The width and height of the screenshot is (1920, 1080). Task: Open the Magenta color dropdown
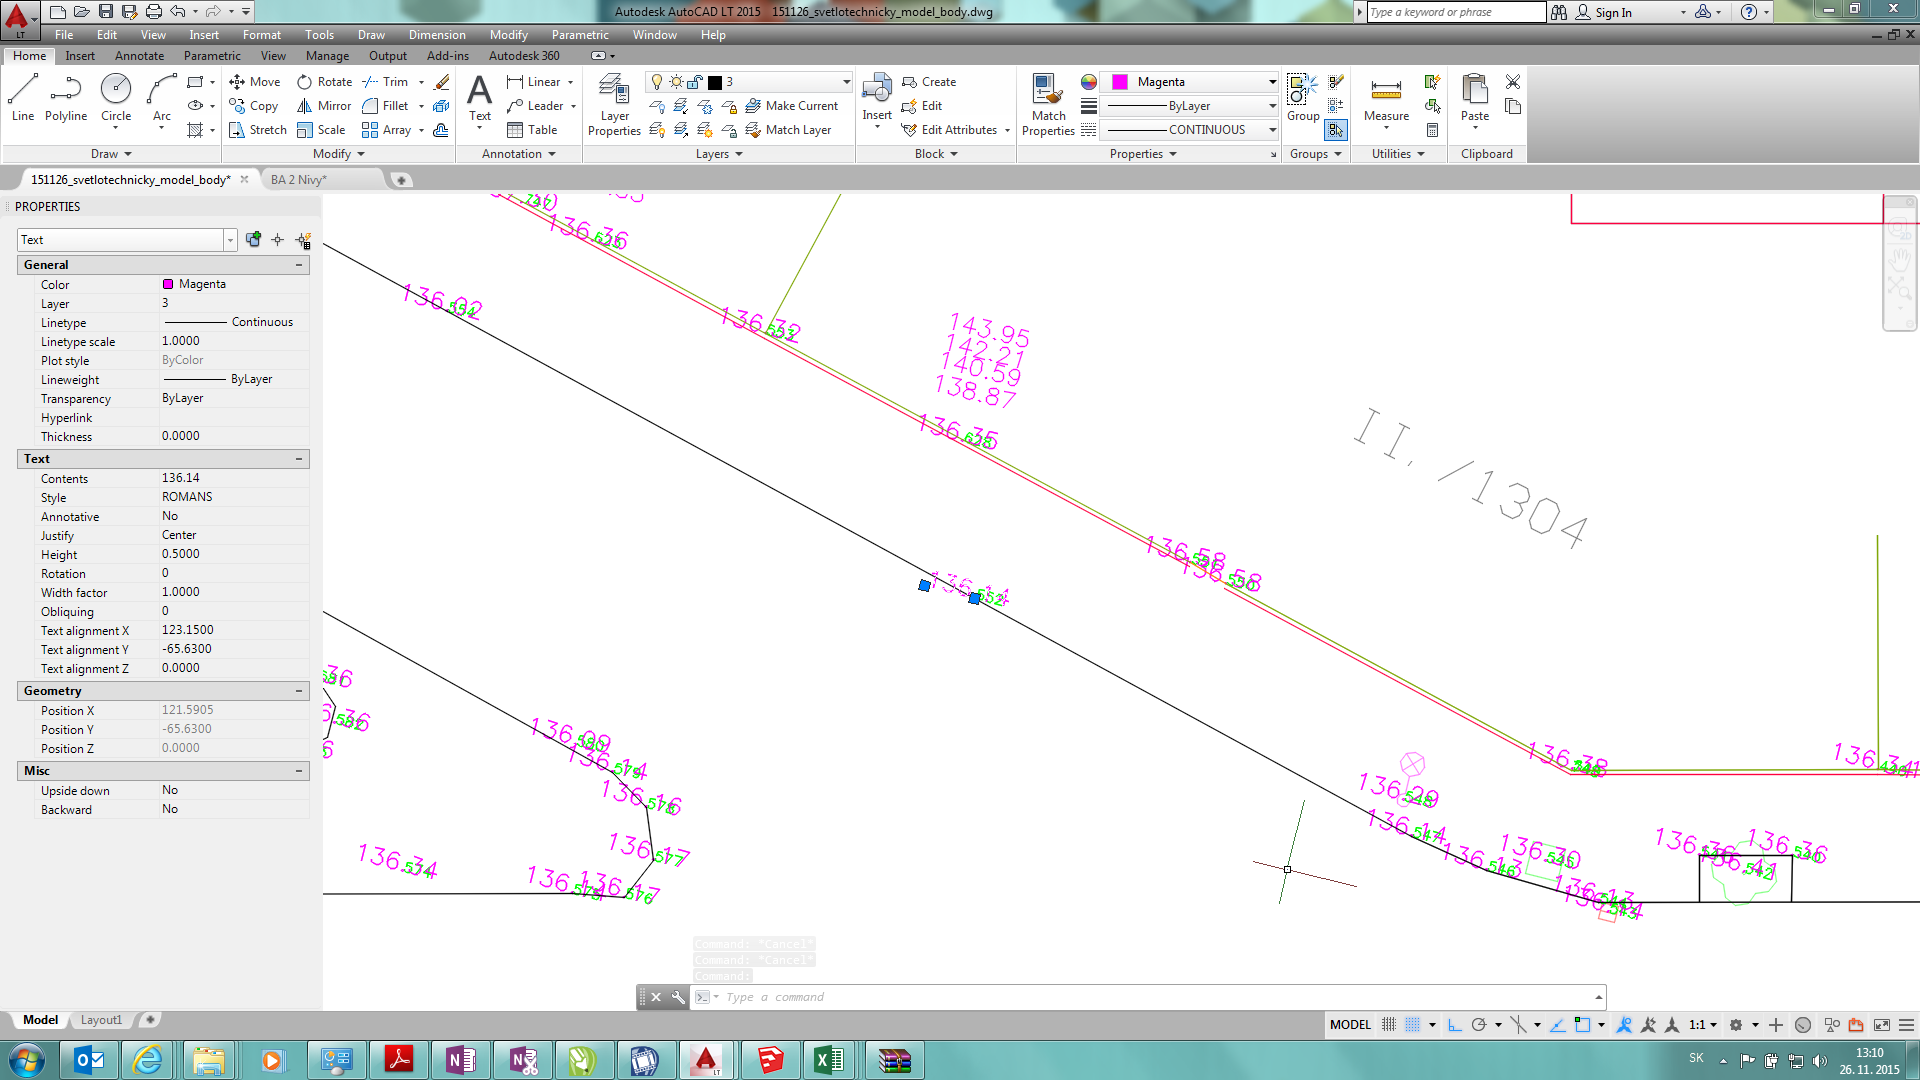1190,82
